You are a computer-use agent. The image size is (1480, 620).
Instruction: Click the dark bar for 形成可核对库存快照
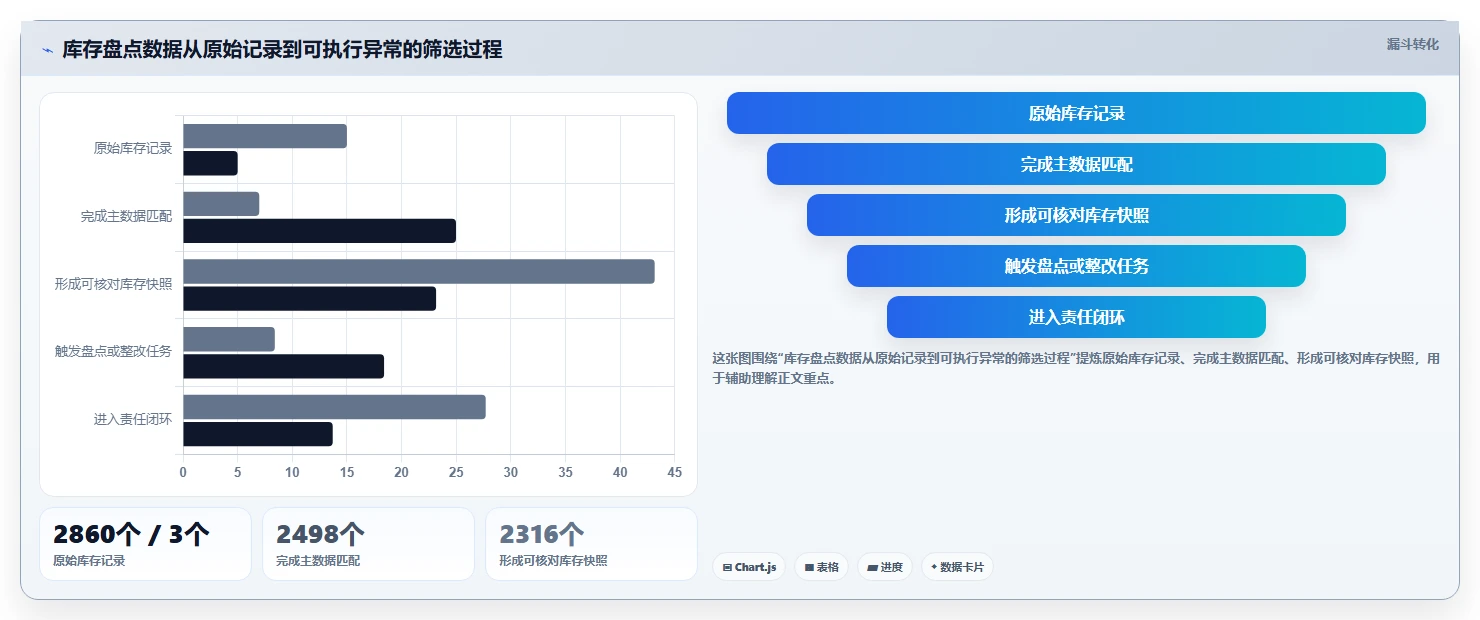309,298
